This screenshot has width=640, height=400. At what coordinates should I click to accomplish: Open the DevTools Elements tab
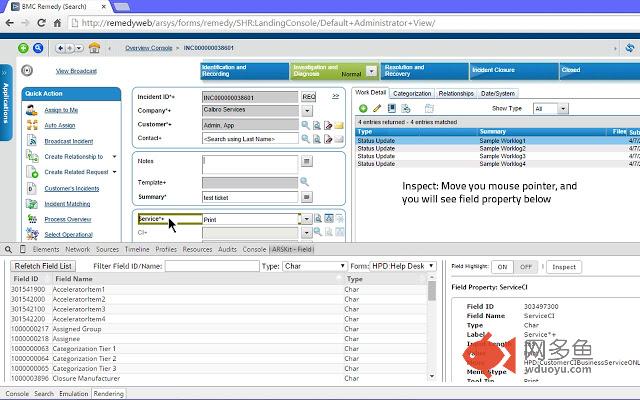[x=46, y=249]
